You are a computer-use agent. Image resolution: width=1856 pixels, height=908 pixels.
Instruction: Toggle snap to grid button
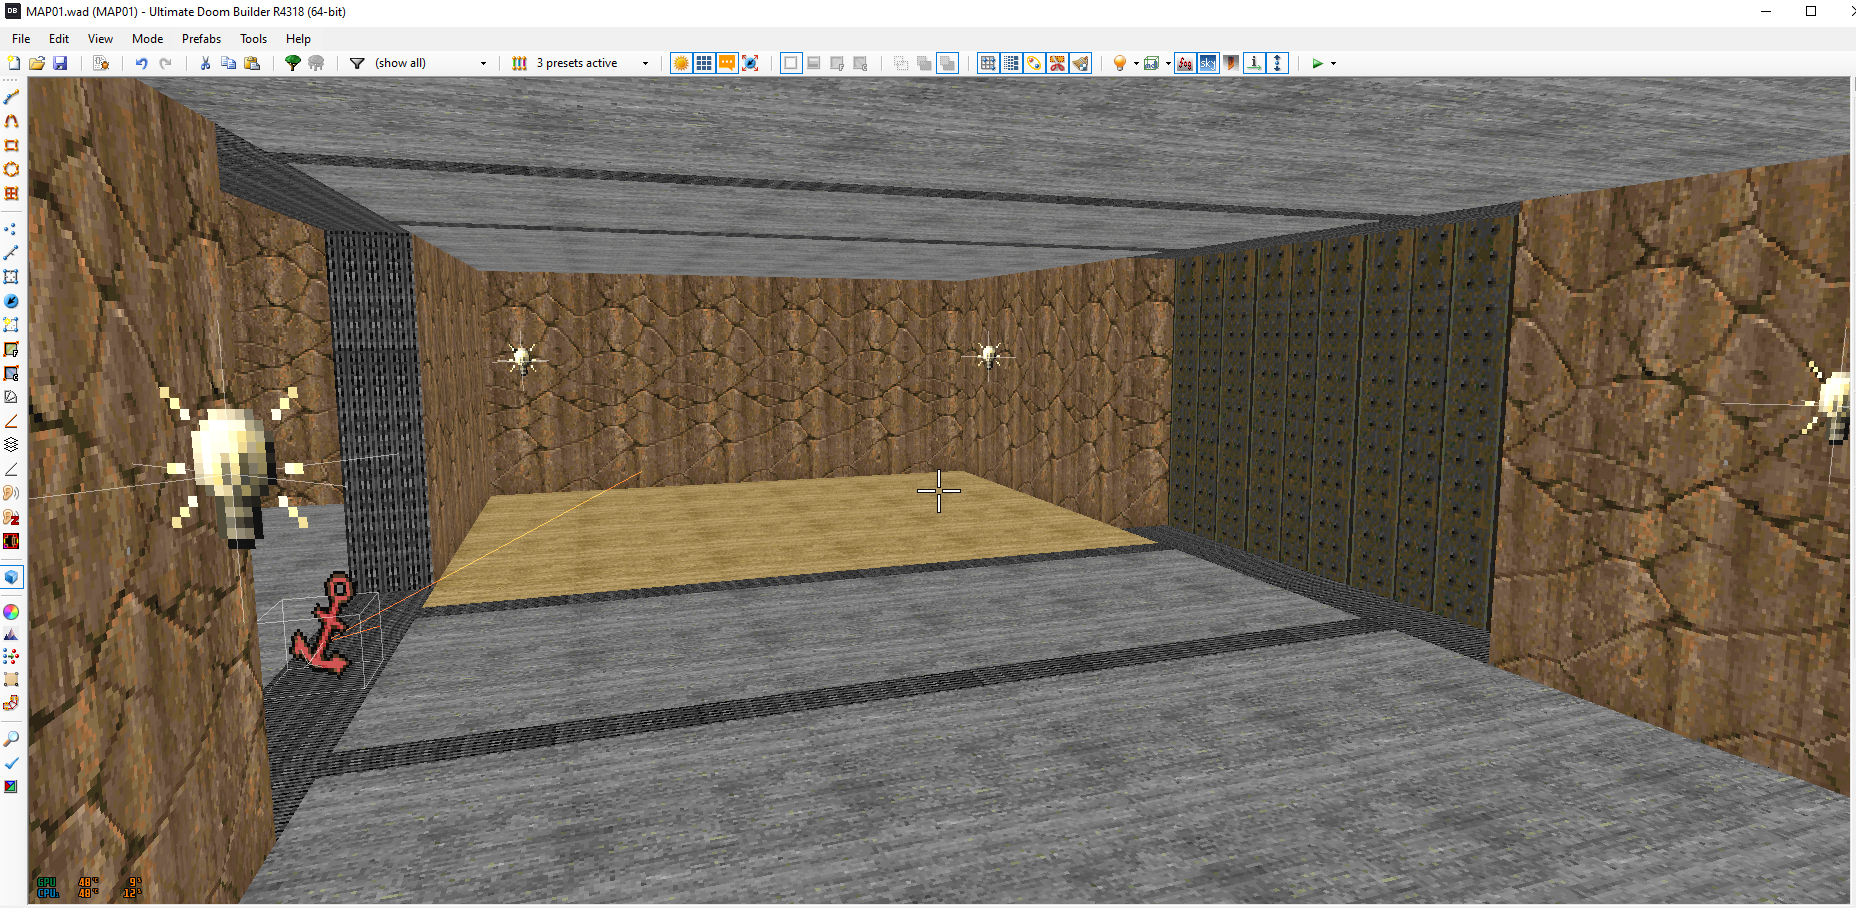pyautogui.click(x=988, y=63)
